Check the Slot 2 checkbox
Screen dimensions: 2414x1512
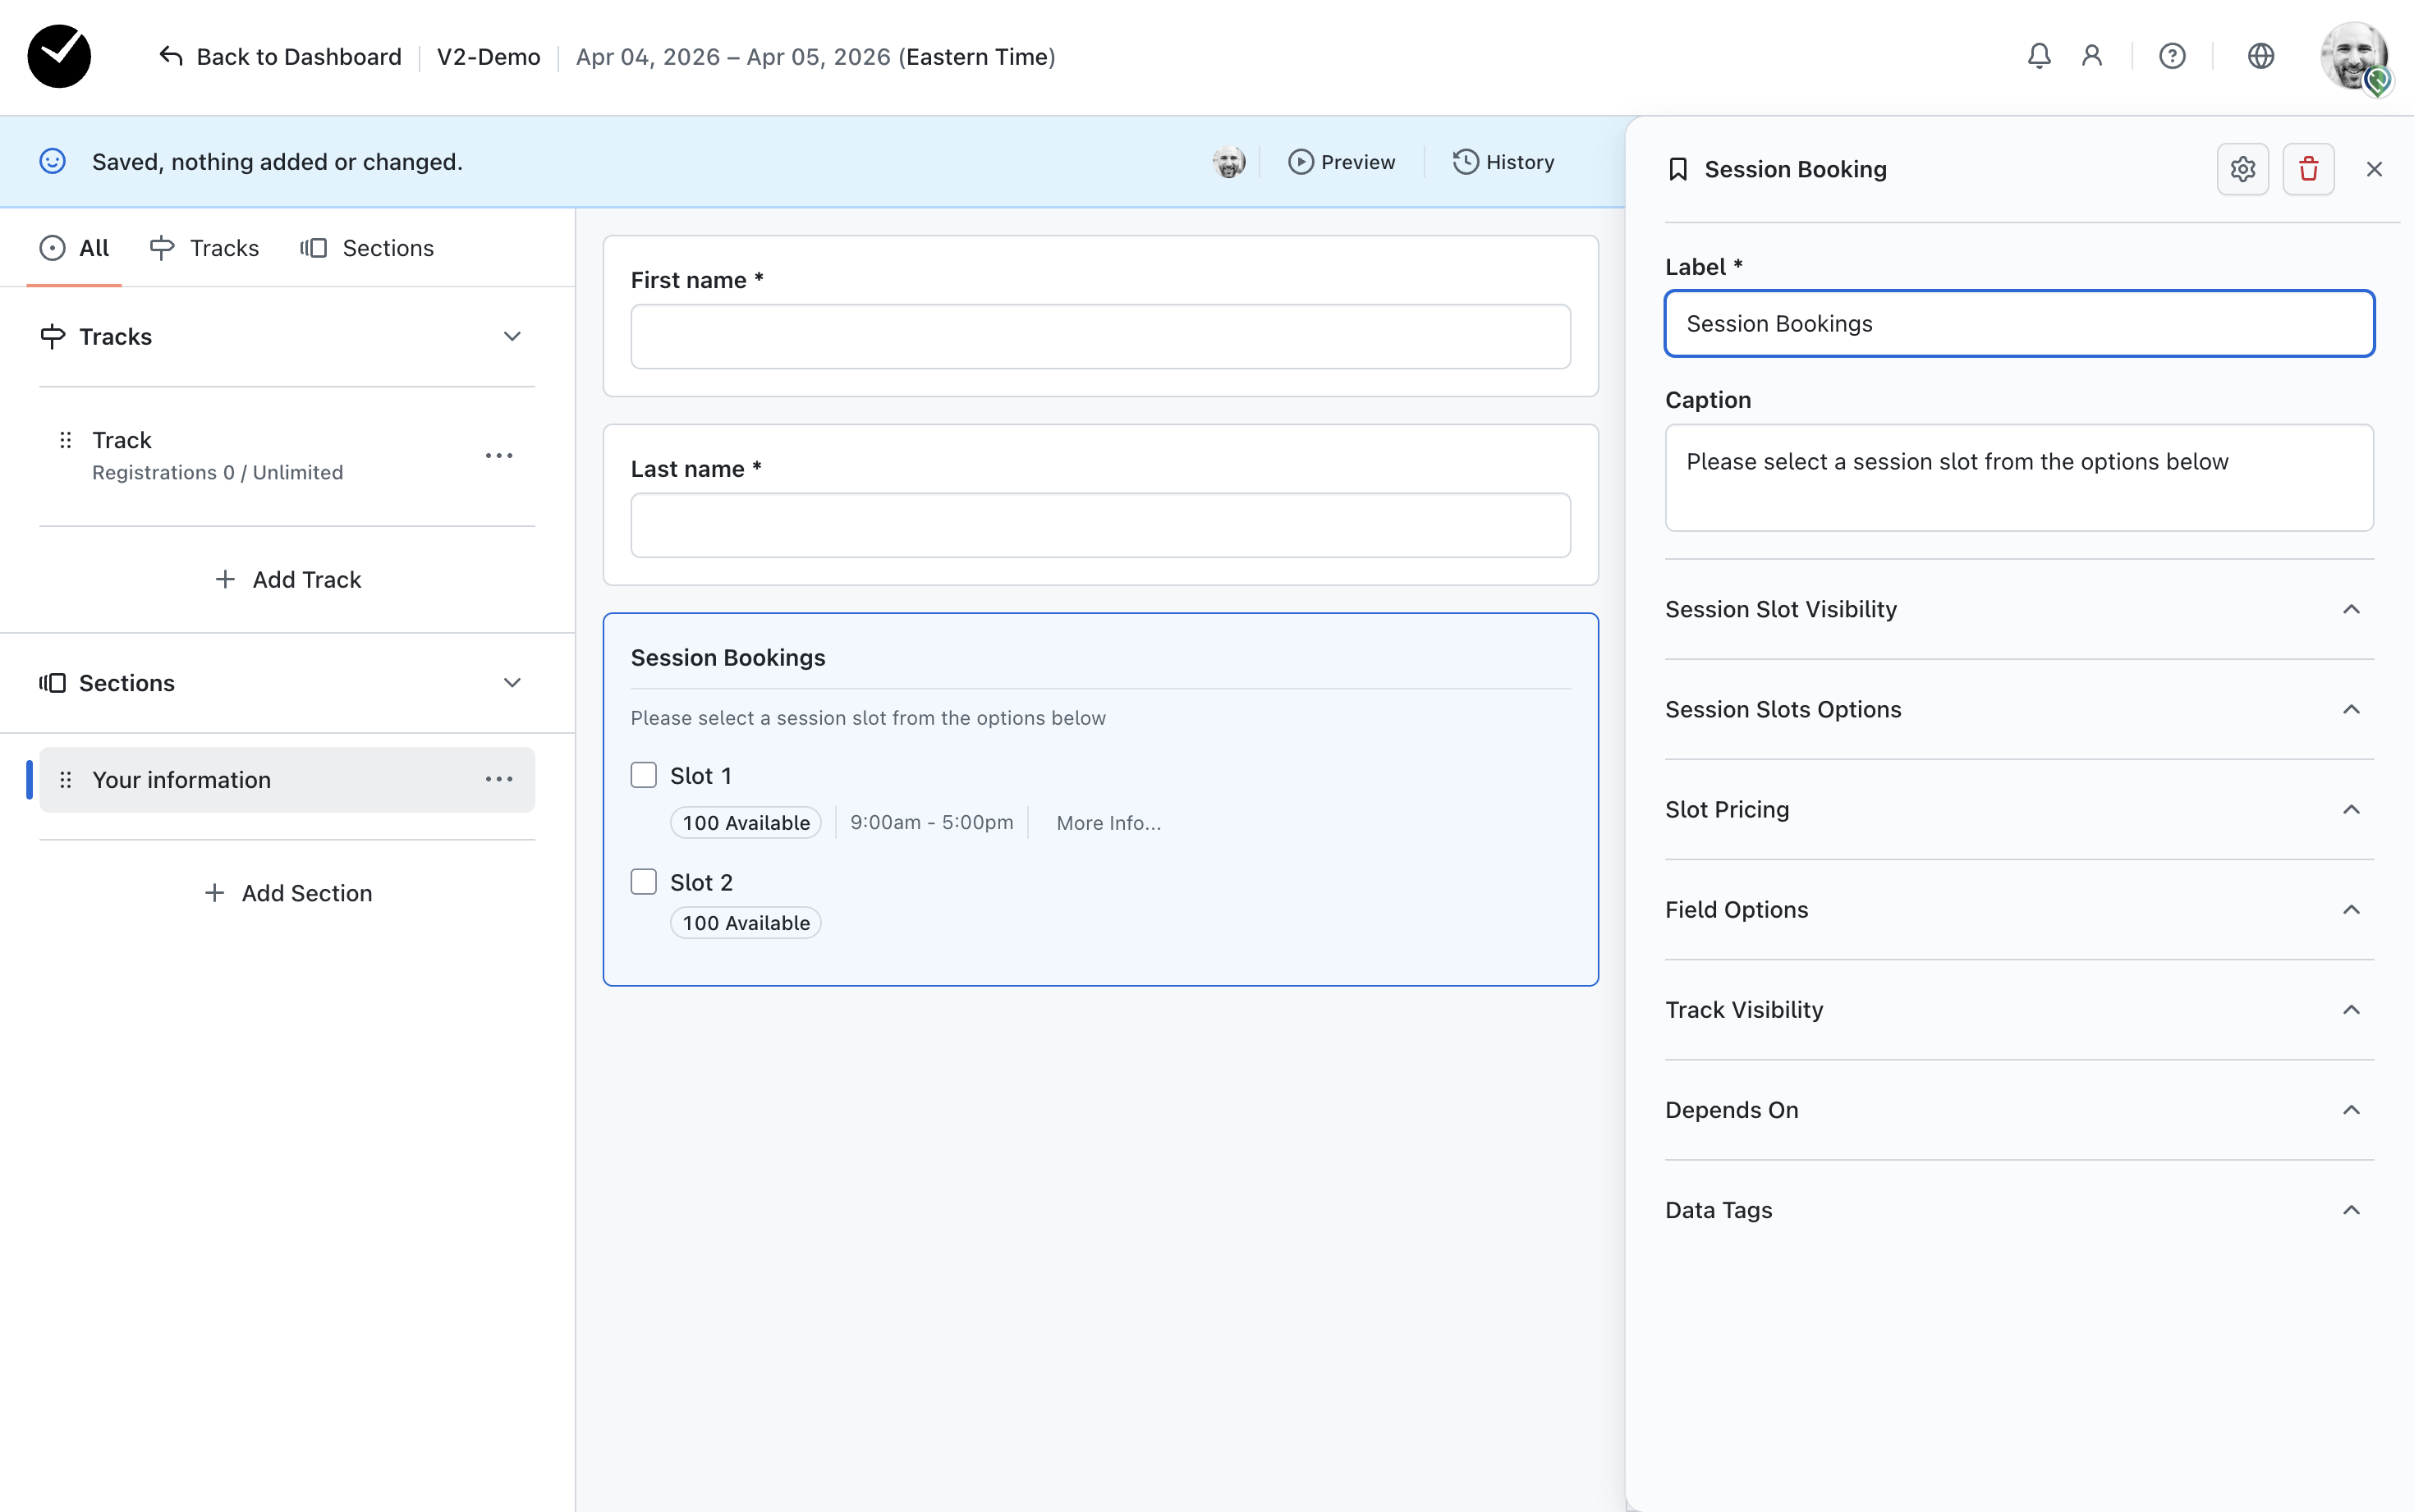pos(643,881)
